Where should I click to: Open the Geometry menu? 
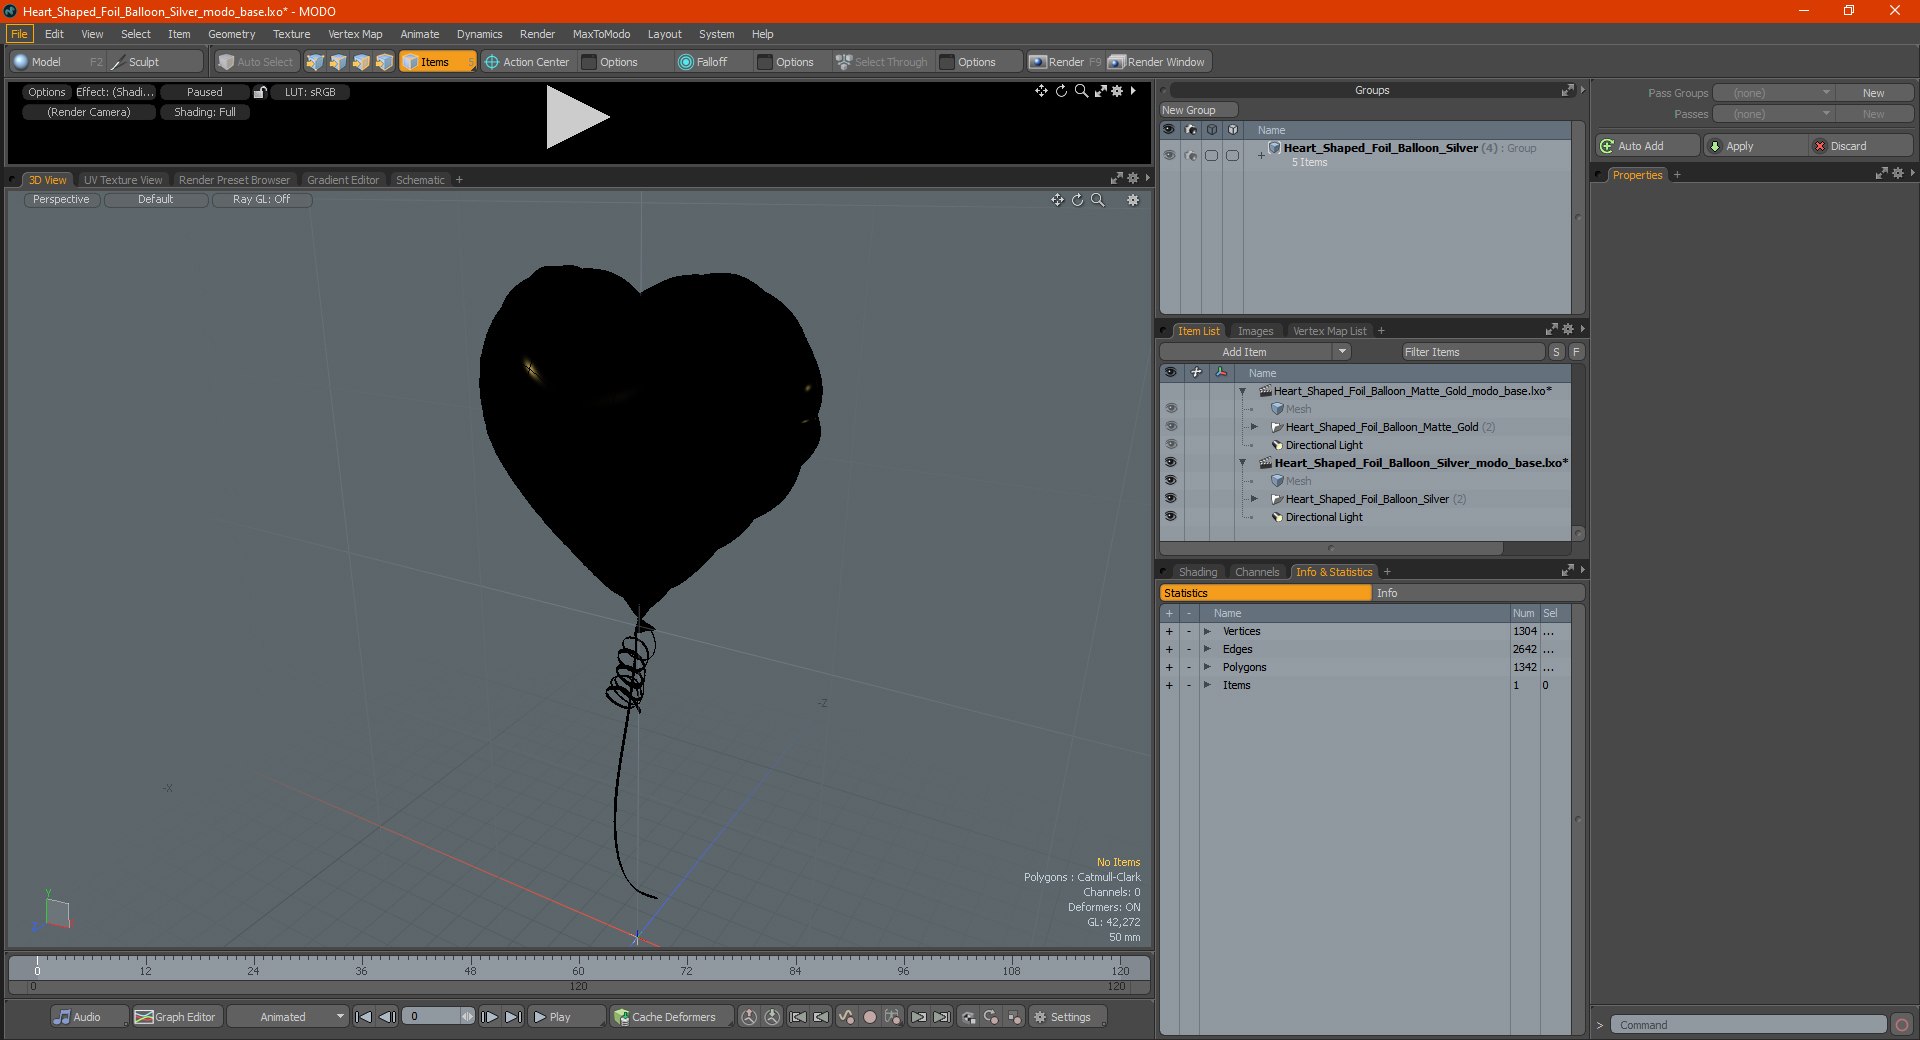231,34
